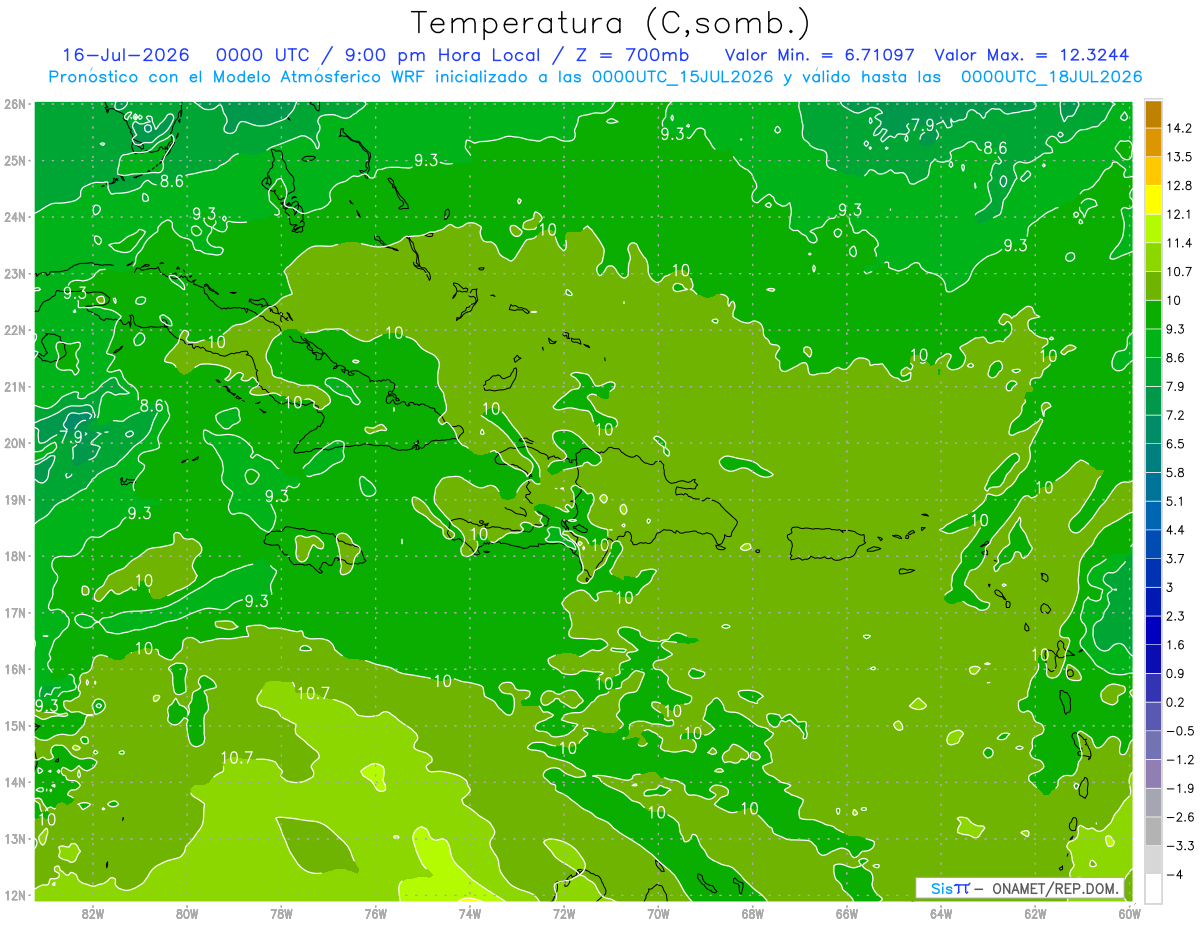This screenshot has width=1200, height=927.
Task: Select the "0000UTC_18JUL2026" valid-until text
Action: coord(1051,77)
